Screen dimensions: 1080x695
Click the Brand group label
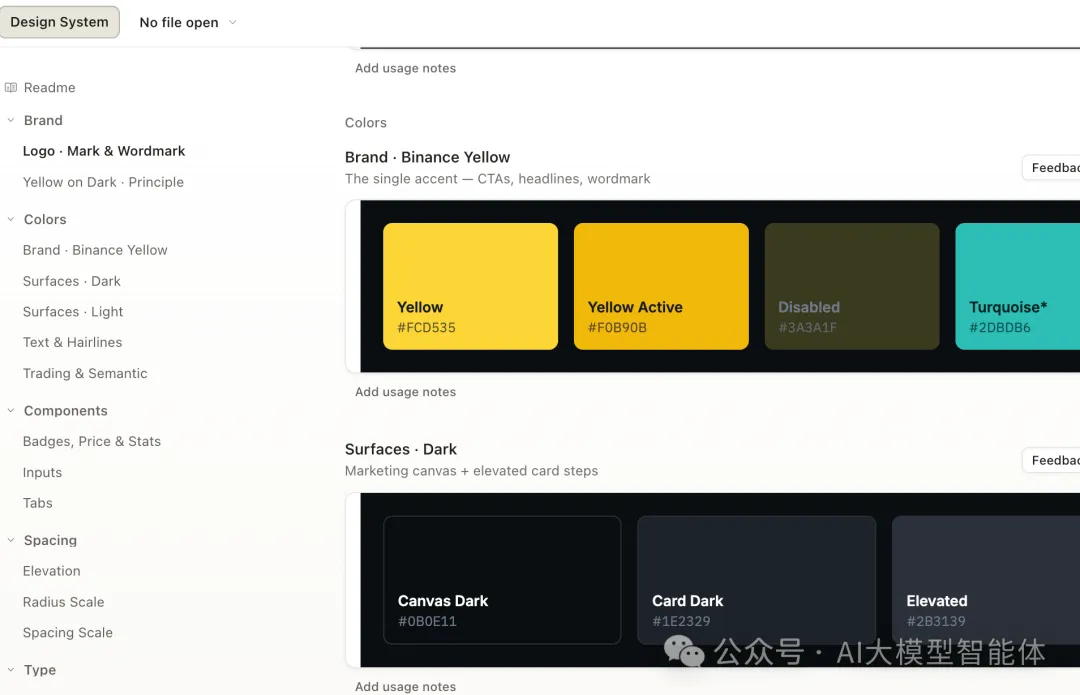(43, 121)
